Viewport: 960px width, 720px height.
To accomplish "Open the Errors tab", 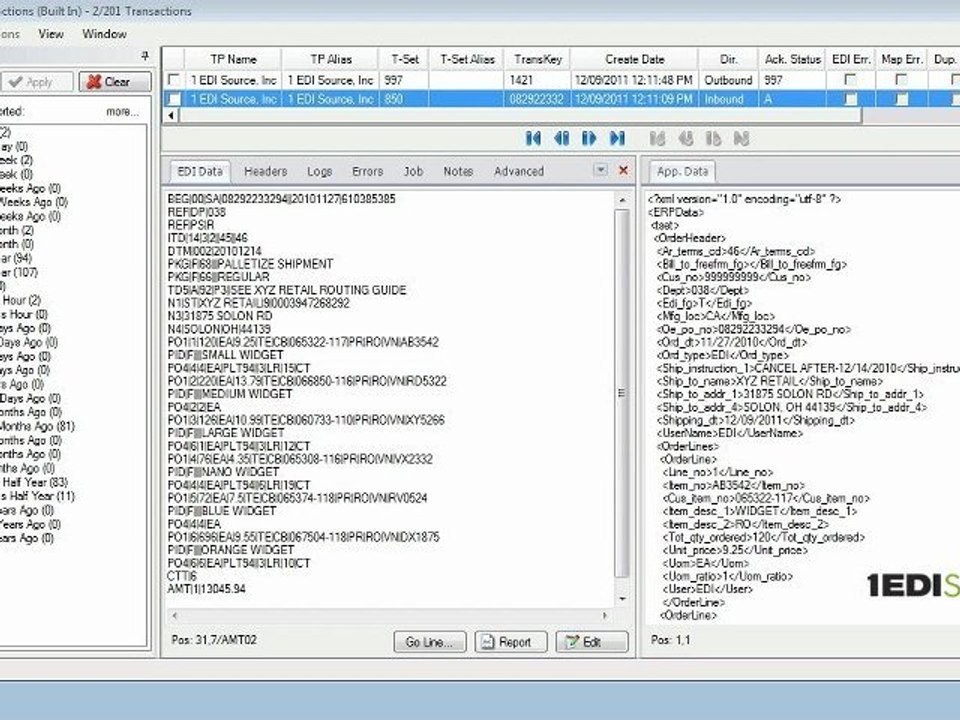I will pos(367,171).
